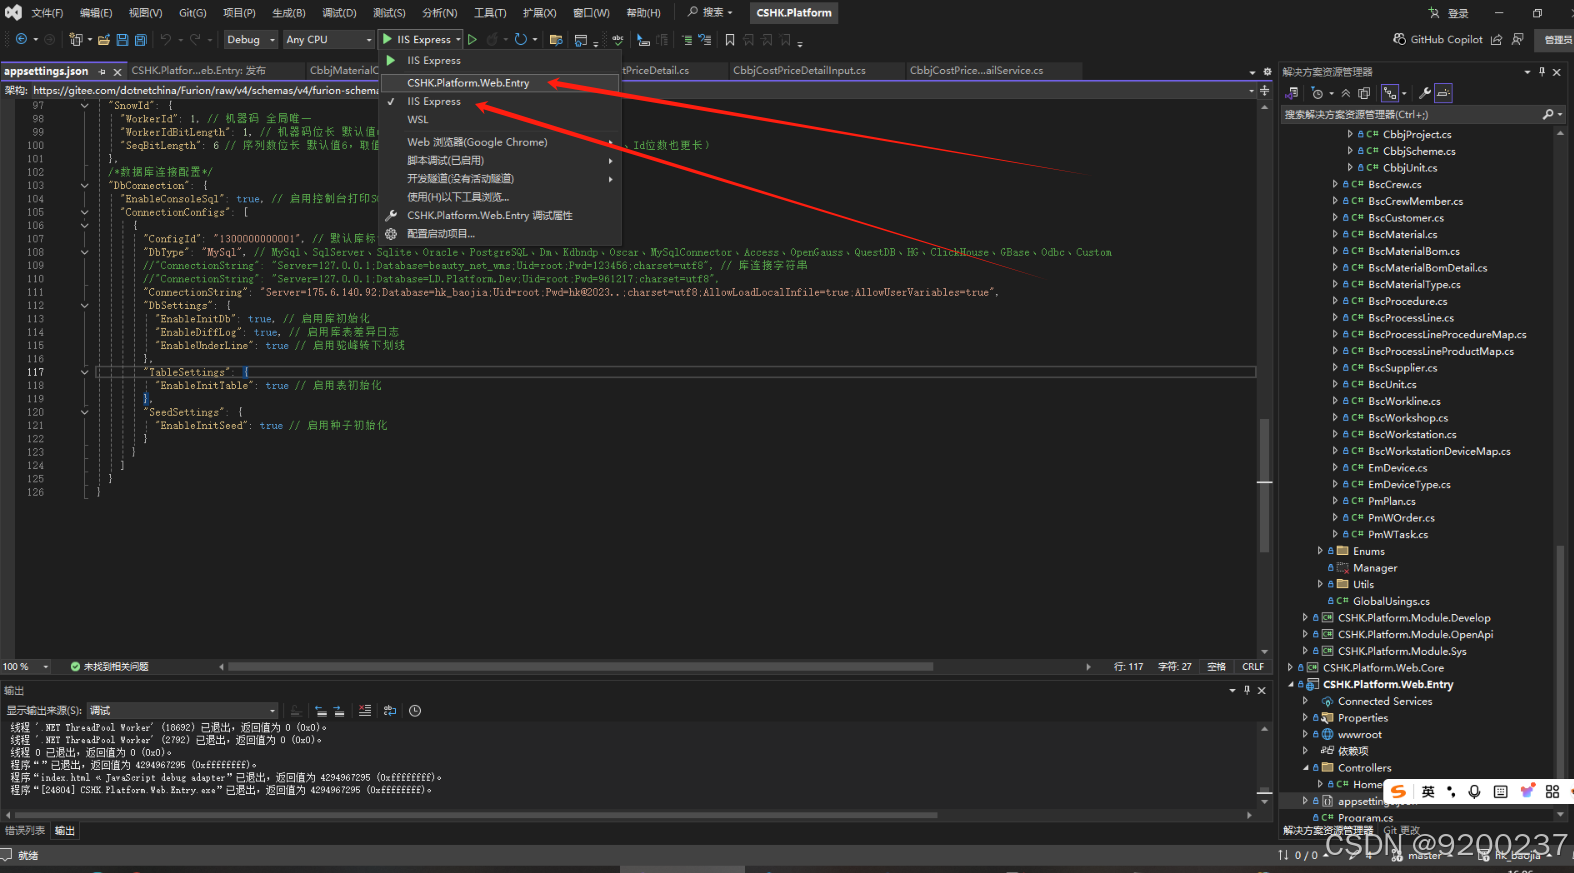Viewport: 1574px width, 873px height.
Task: Click the Collapse All icon in Solution Explorer
Action: point(1346,93)
